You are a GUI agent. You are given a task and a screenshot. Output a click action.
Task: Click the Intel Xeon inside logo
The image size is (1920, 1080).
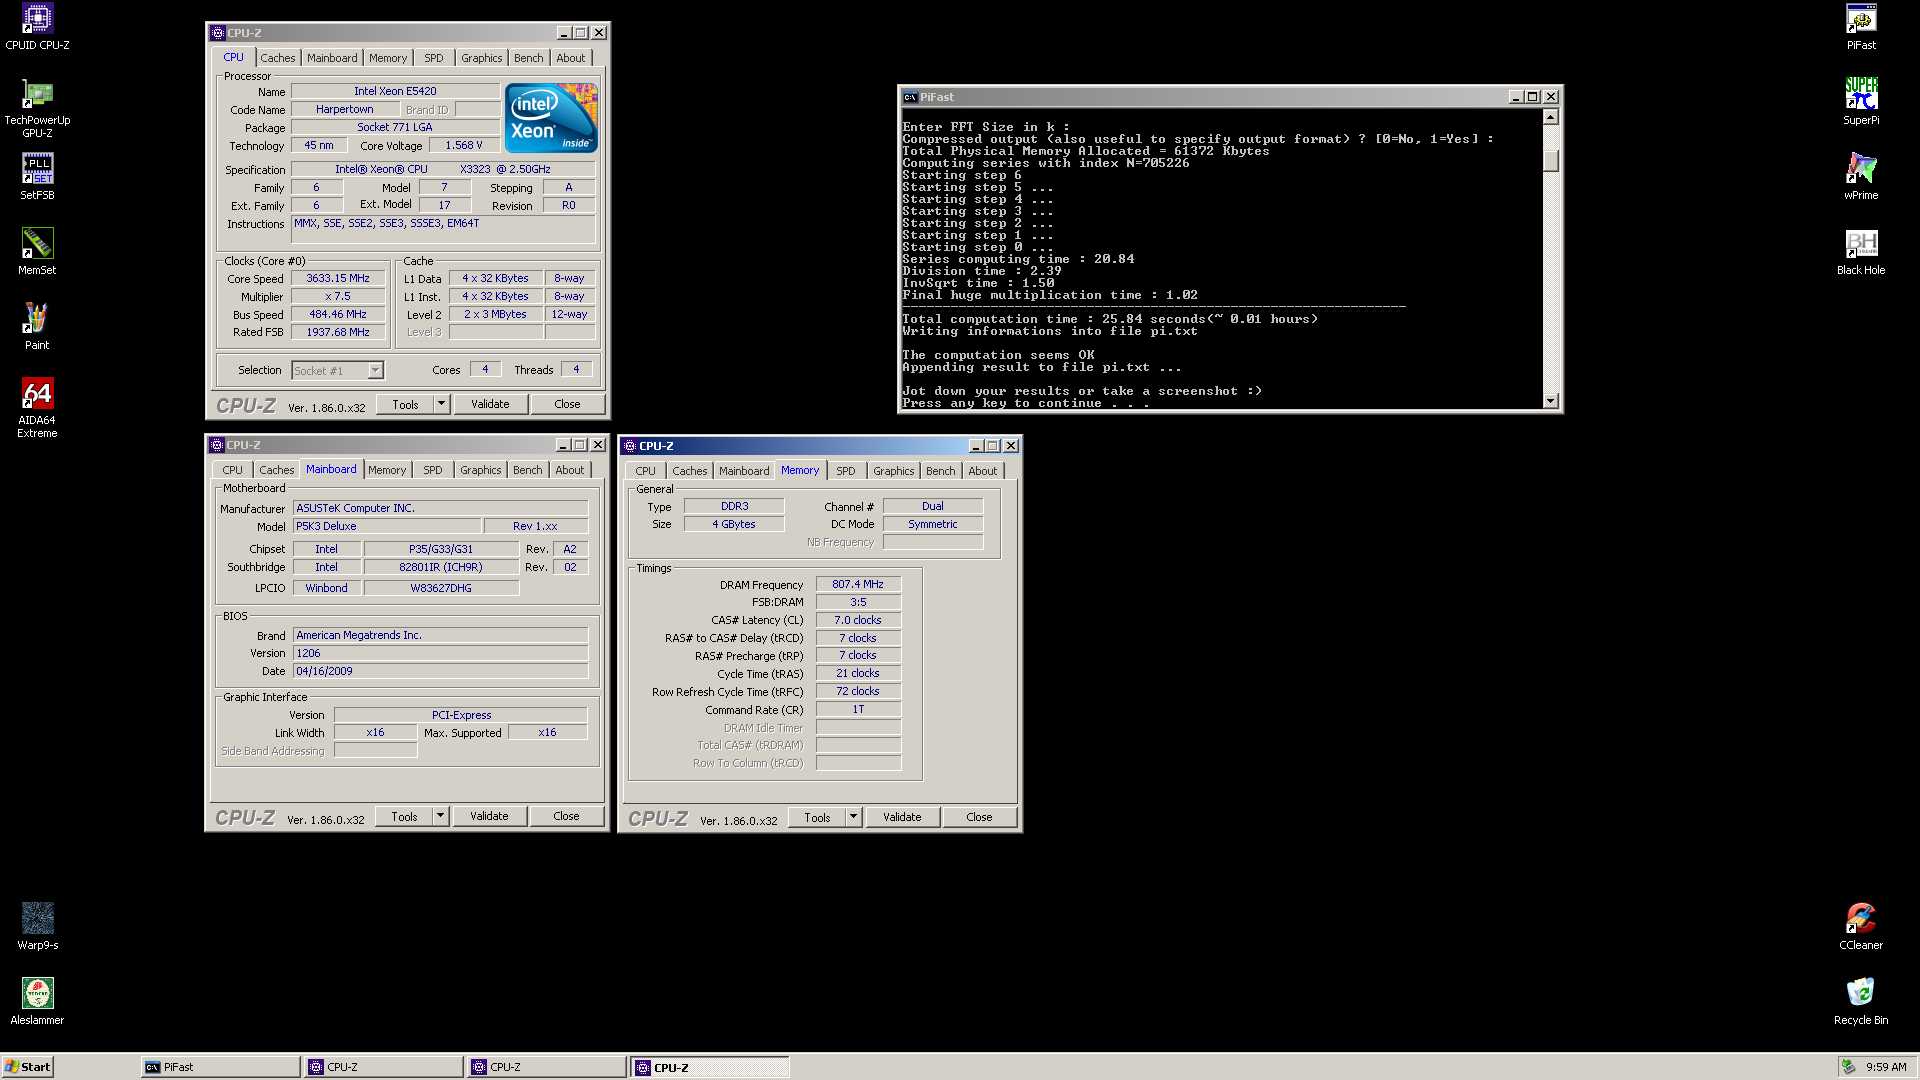pos(551,117)
